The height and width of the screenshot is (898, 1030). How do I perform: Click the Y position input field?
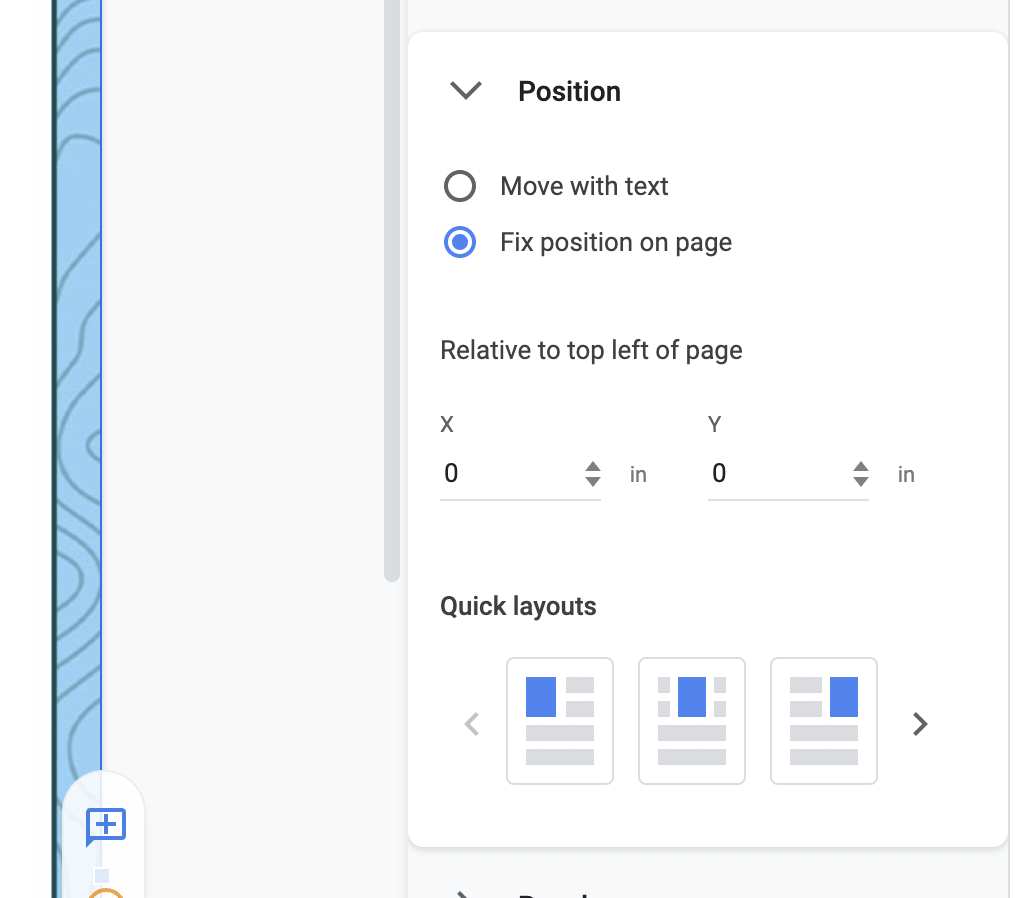pos(778,474)
